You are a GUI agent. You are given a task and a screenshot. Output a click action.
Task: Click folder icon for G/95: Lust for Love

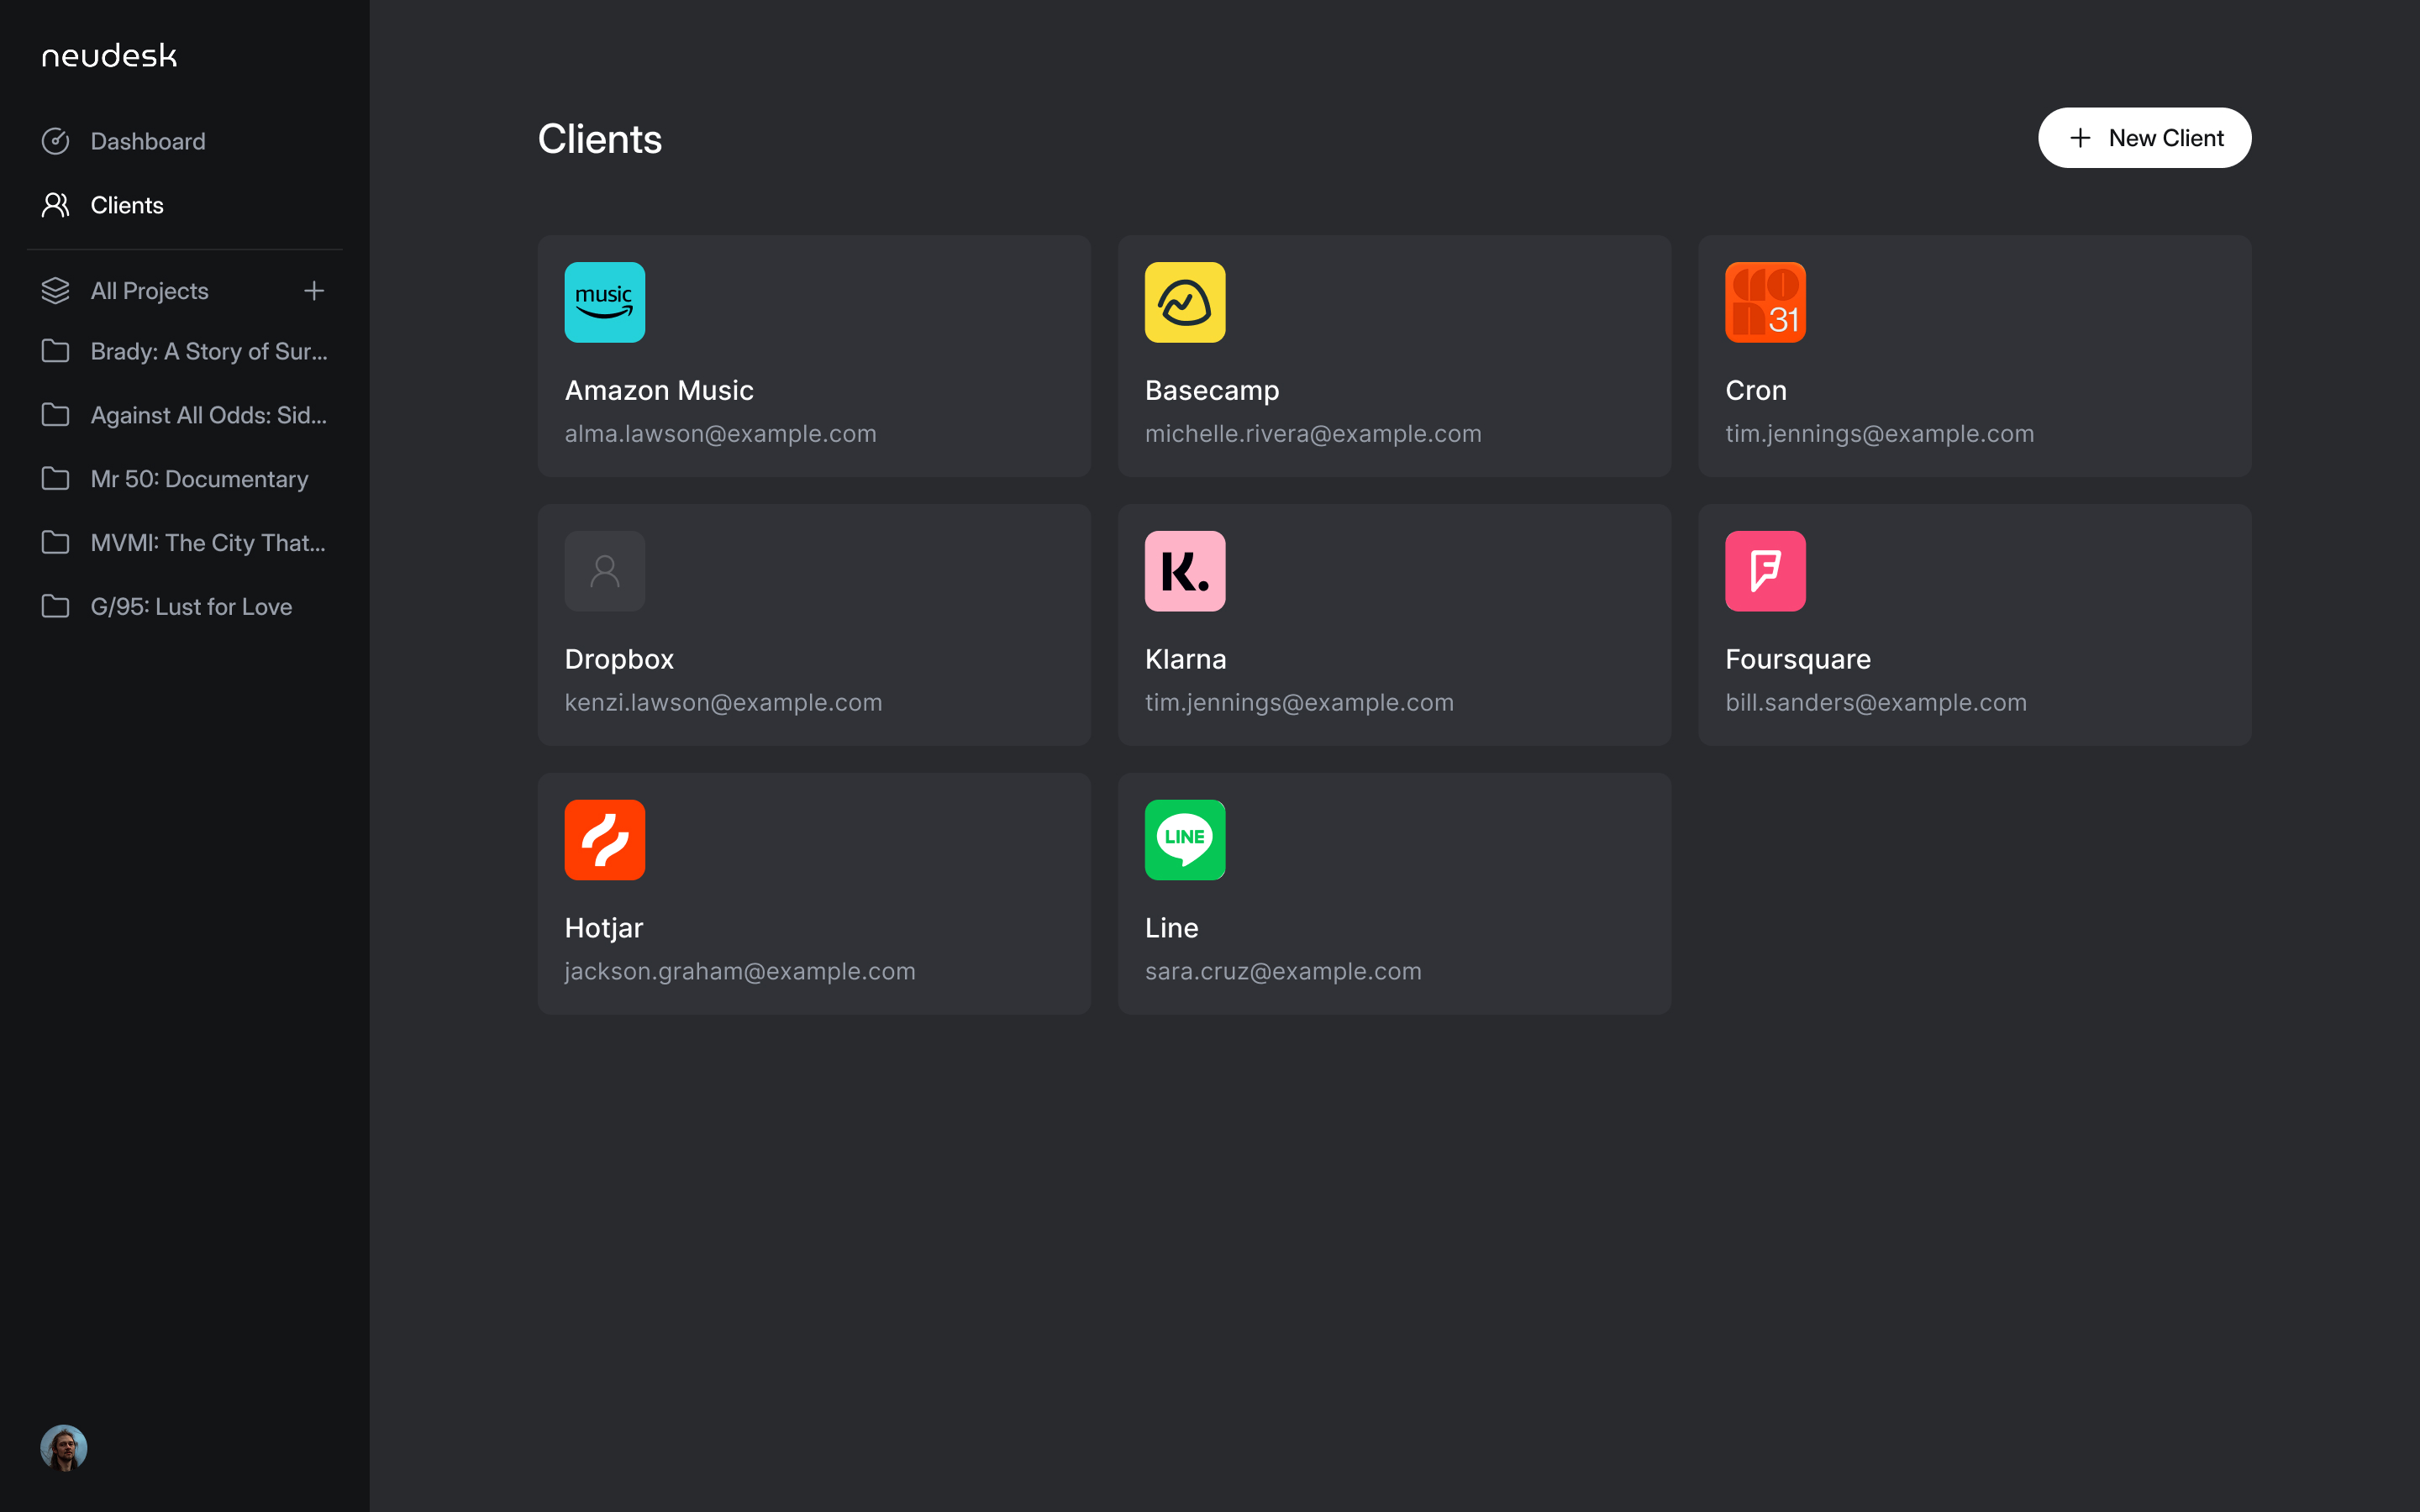[55, 607]
